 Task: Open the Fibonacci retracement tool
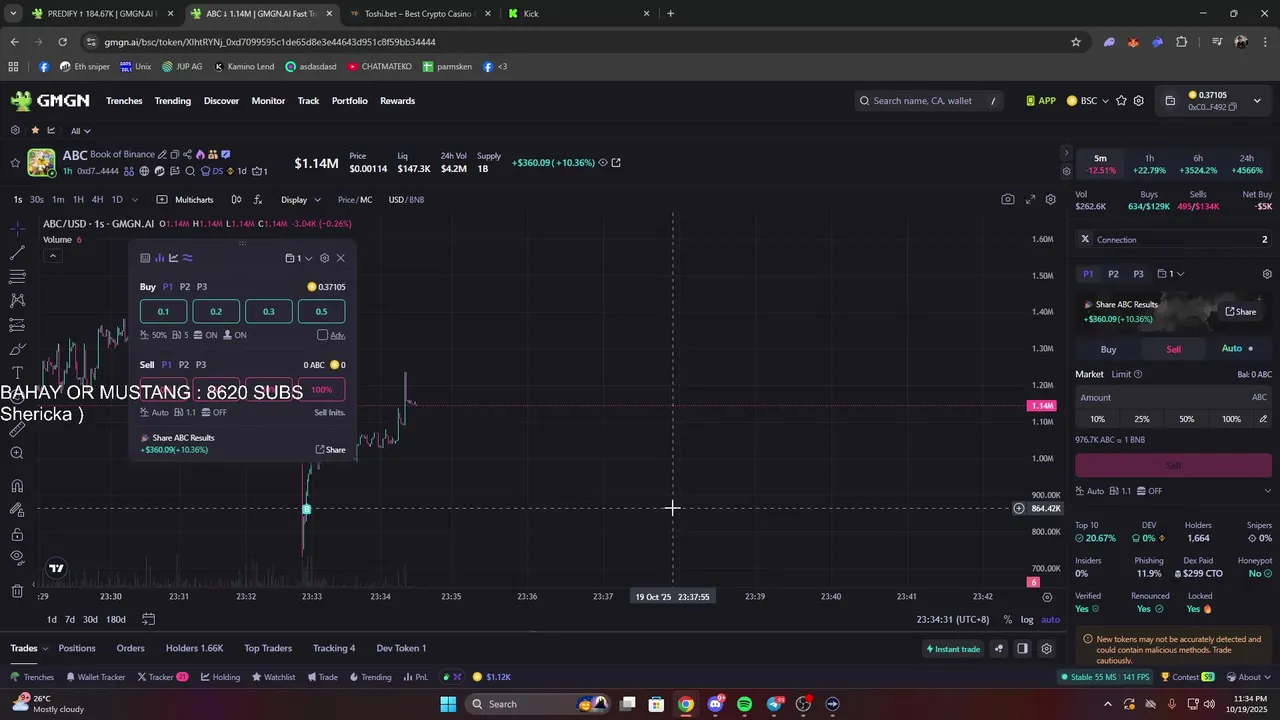(x=17, y=276)
